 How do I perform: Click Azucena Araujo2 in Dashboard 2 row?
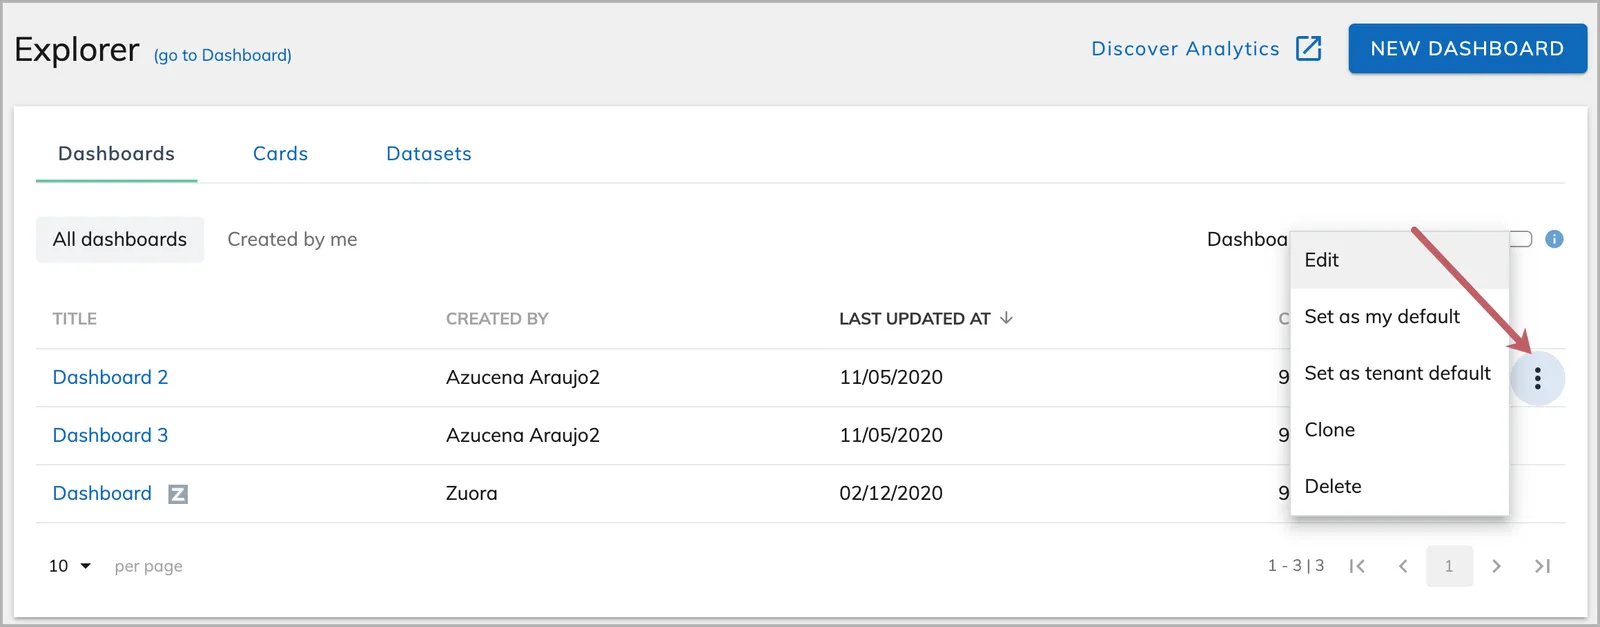pyautogui.click(x=523, y=378)
